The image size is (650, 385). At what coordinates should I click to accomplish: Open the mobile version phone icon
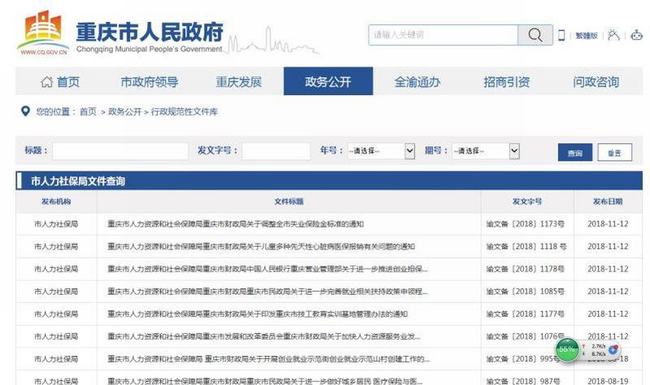pyautogui.click(x=561, y=35)
